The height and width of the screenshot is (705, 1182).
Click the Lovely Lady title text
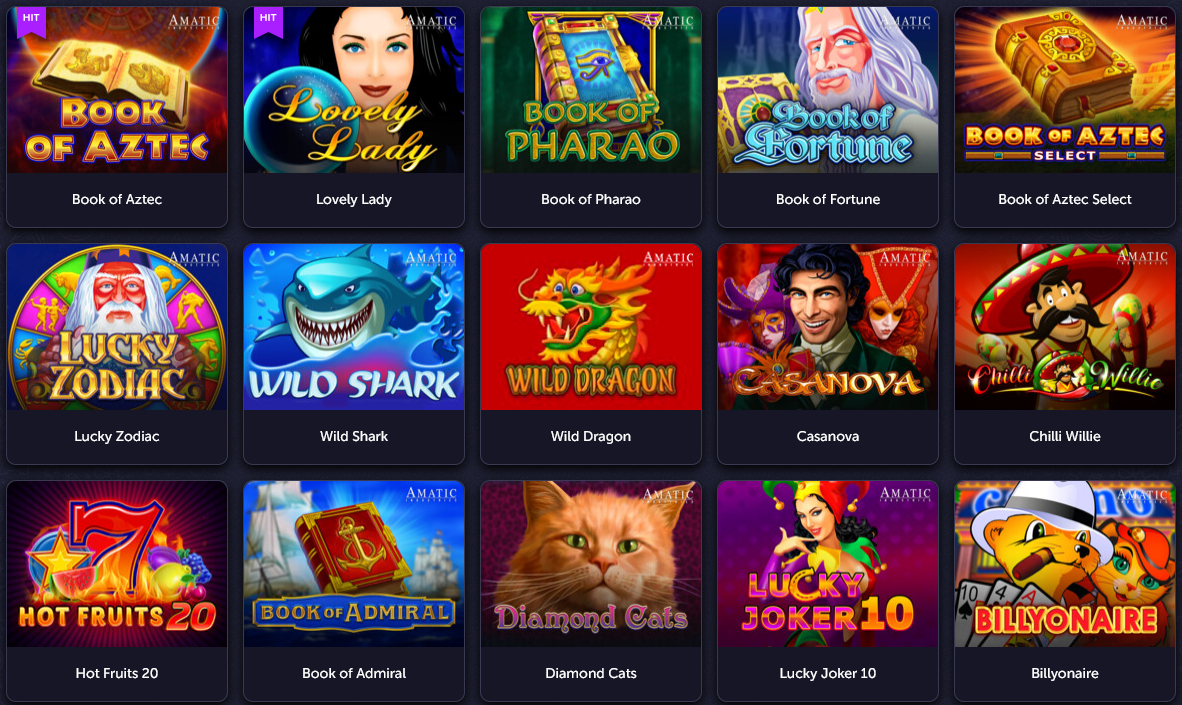[x=354, y=199]
